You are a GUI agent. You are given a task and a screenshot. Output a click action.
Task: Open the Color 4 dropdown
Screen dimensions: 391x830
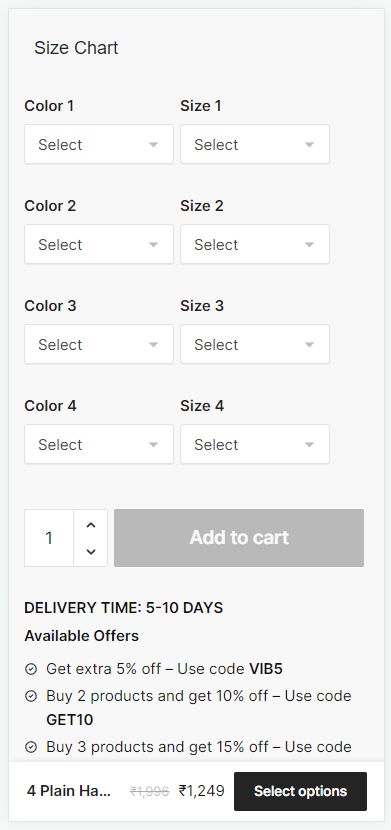pyautogui.click(x=99, y=444)
